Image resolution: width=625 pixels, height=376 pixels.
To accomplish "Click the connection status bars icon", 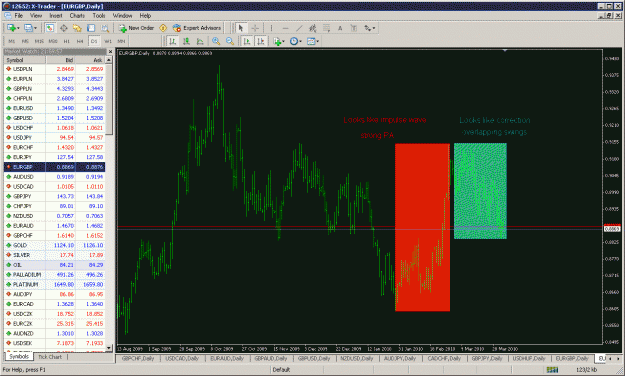I will point(552,370).
